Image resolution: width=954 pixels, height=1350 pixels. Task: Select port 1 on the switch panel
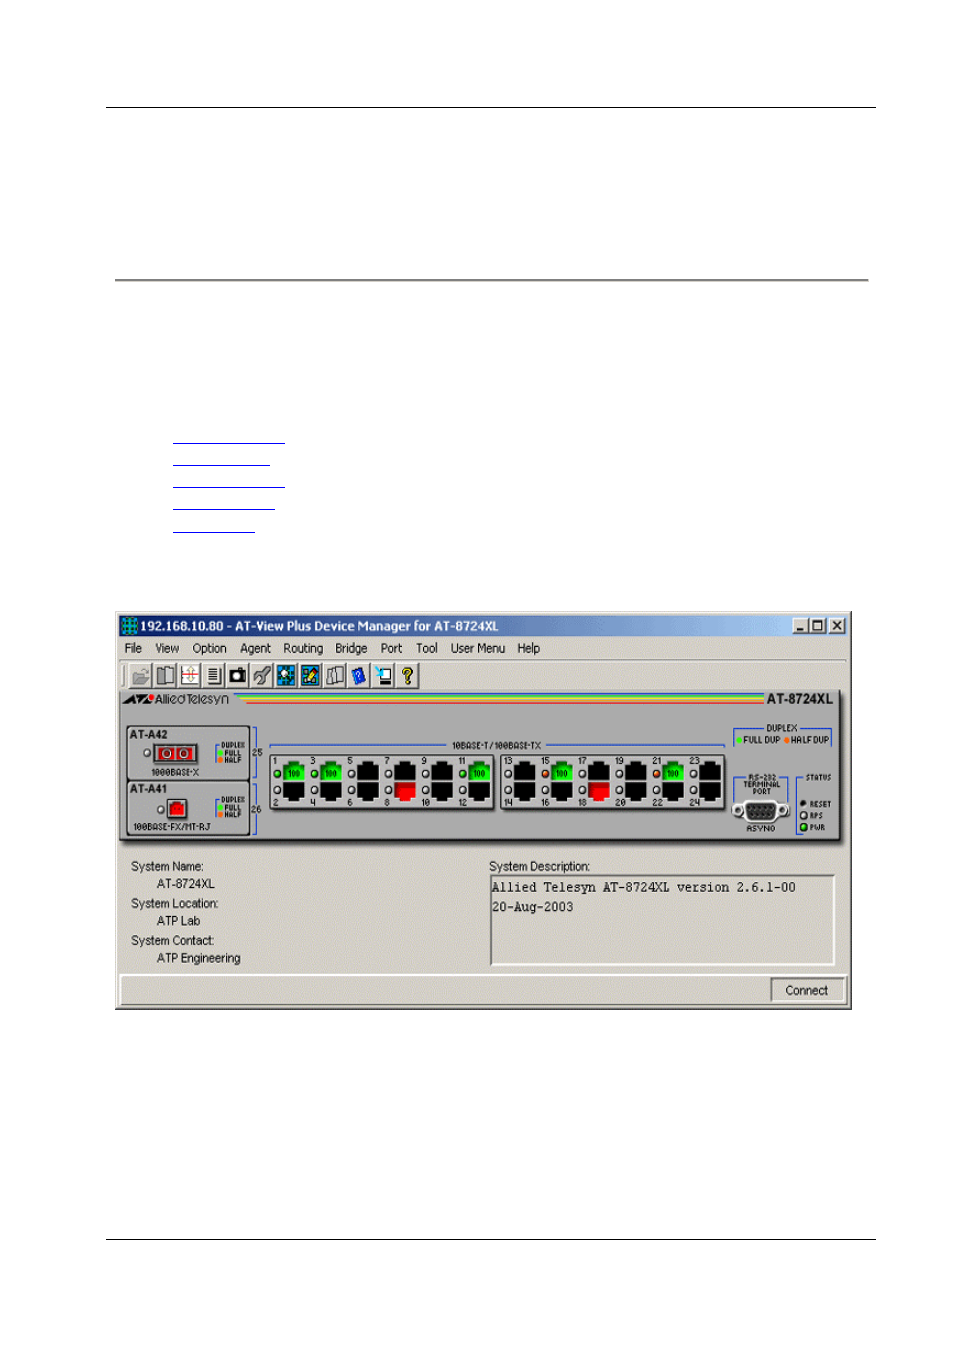(x=293, y=771)
